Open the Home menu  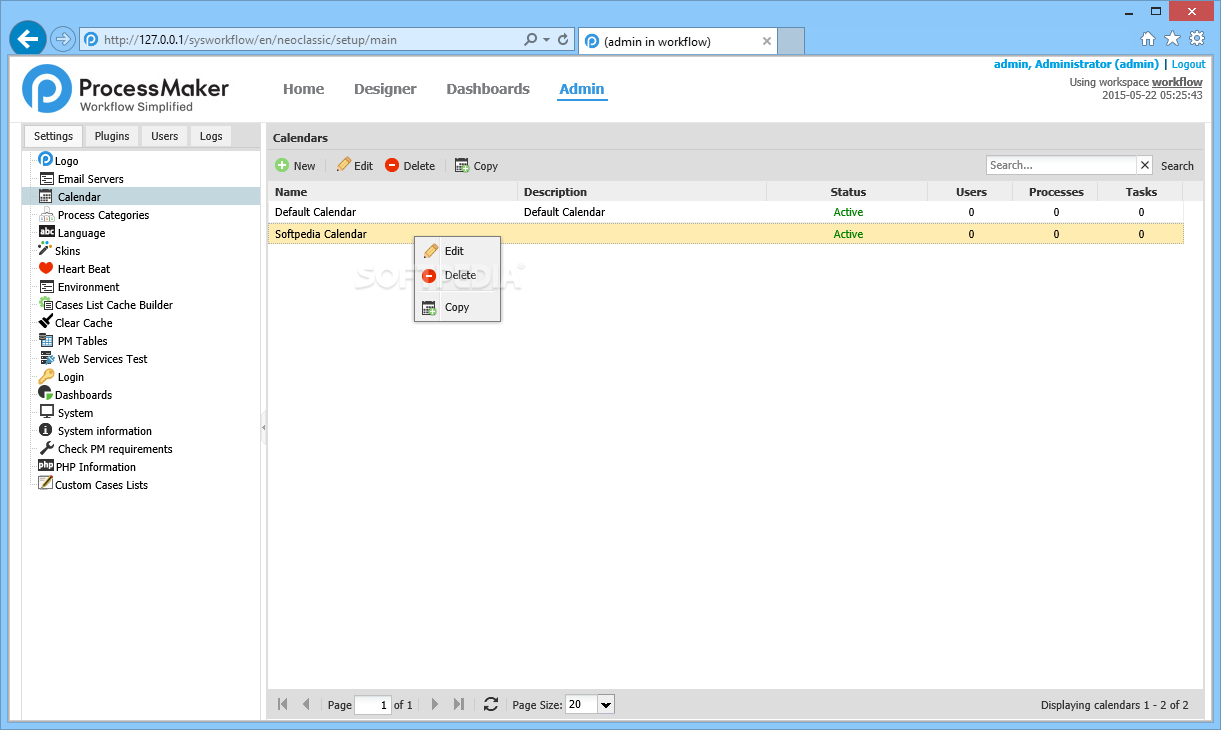click(x=303, y=89)
